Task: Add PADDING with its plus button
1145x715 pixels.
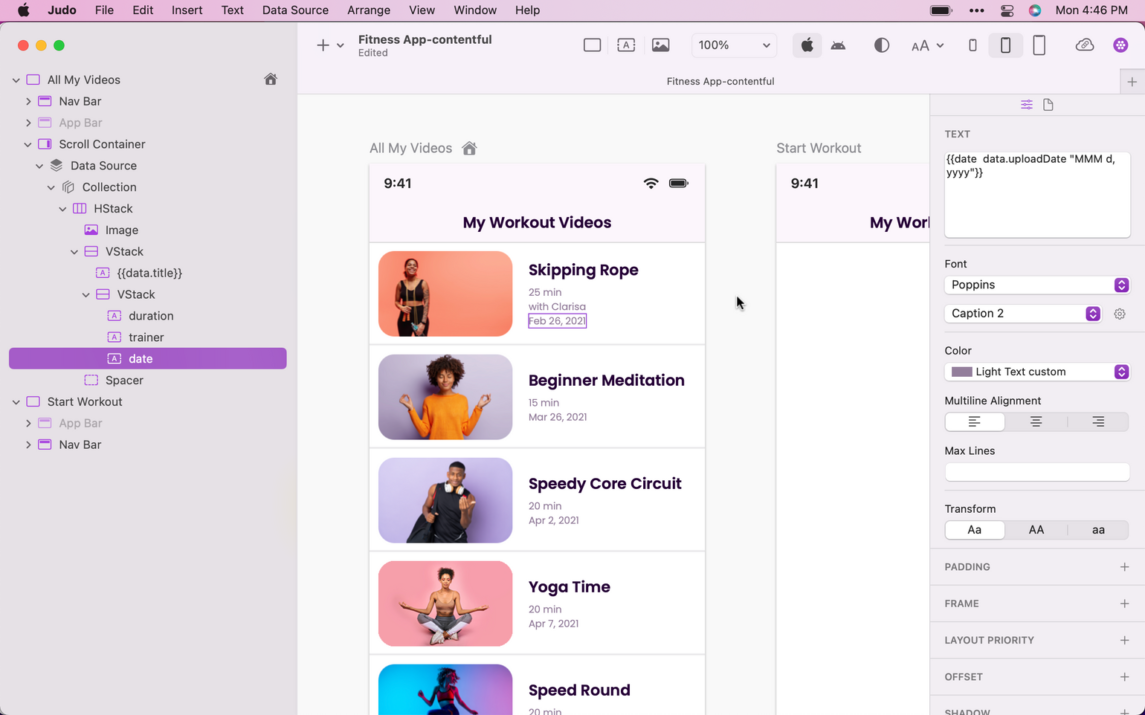Action: click(x=1125, y=567)
